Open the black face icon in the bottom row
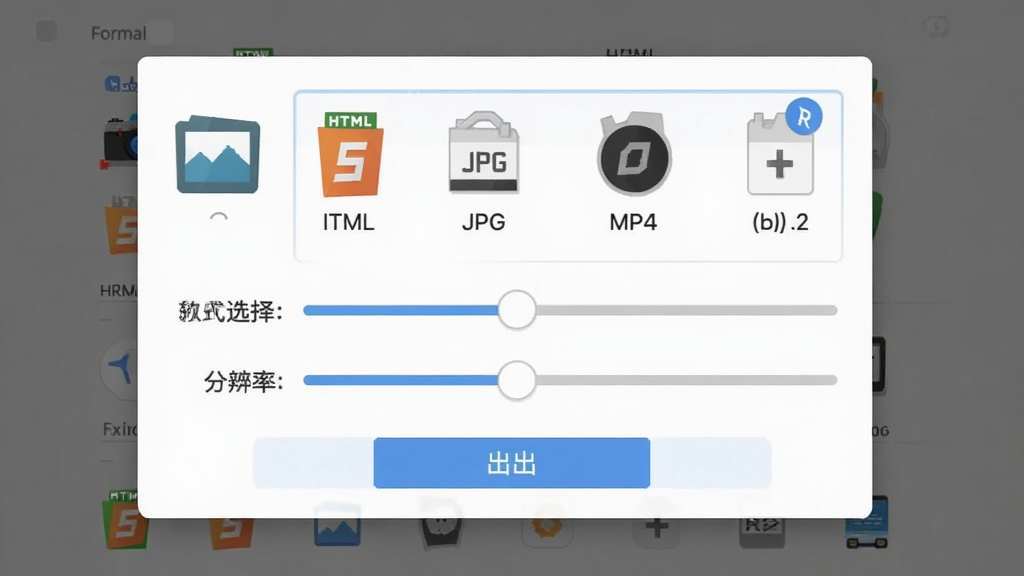The width and height of the screenshot is (1024, 576). pos(441,523)
